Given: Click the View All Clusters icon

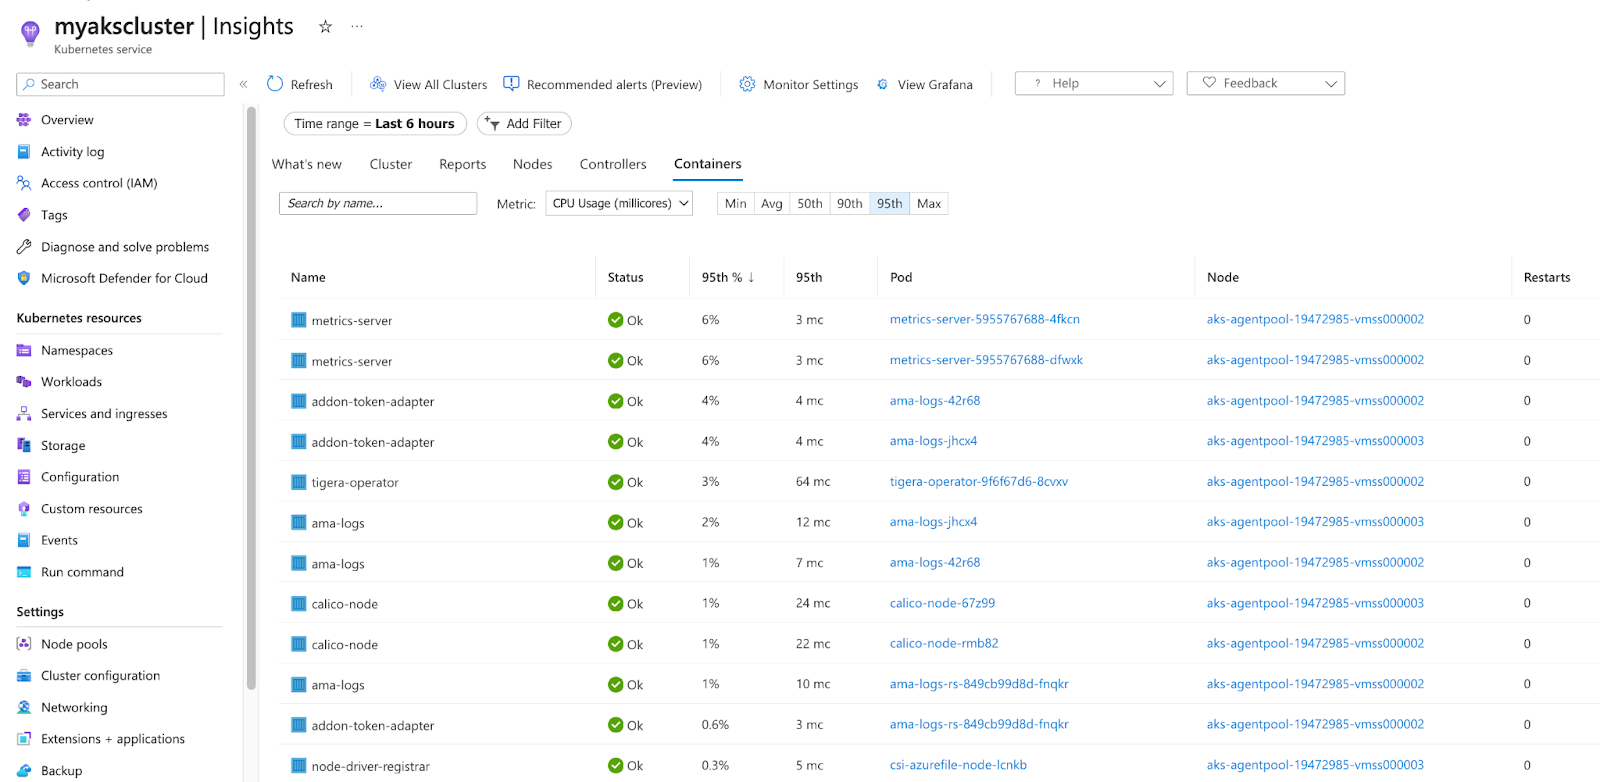Looking at the screenshot, I should click(378, 84).
